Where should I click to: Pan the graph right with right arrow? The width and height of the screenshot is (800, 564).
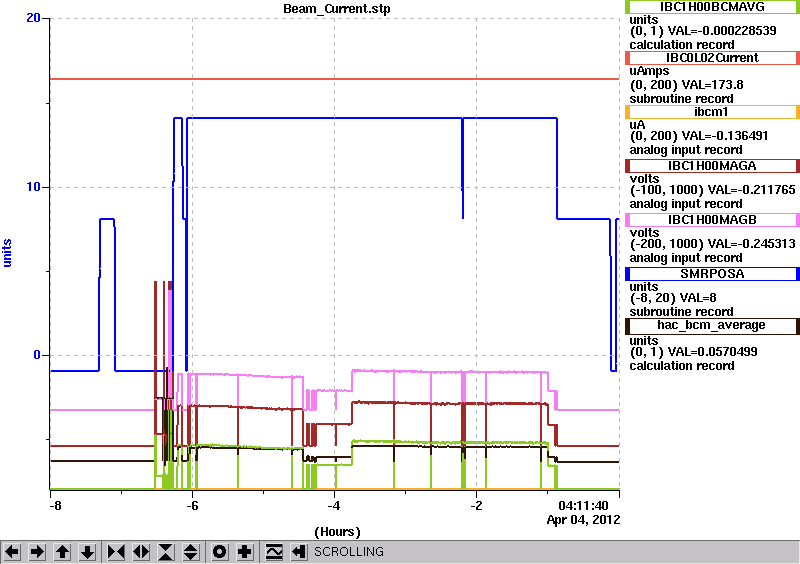(x=37, y=552)
